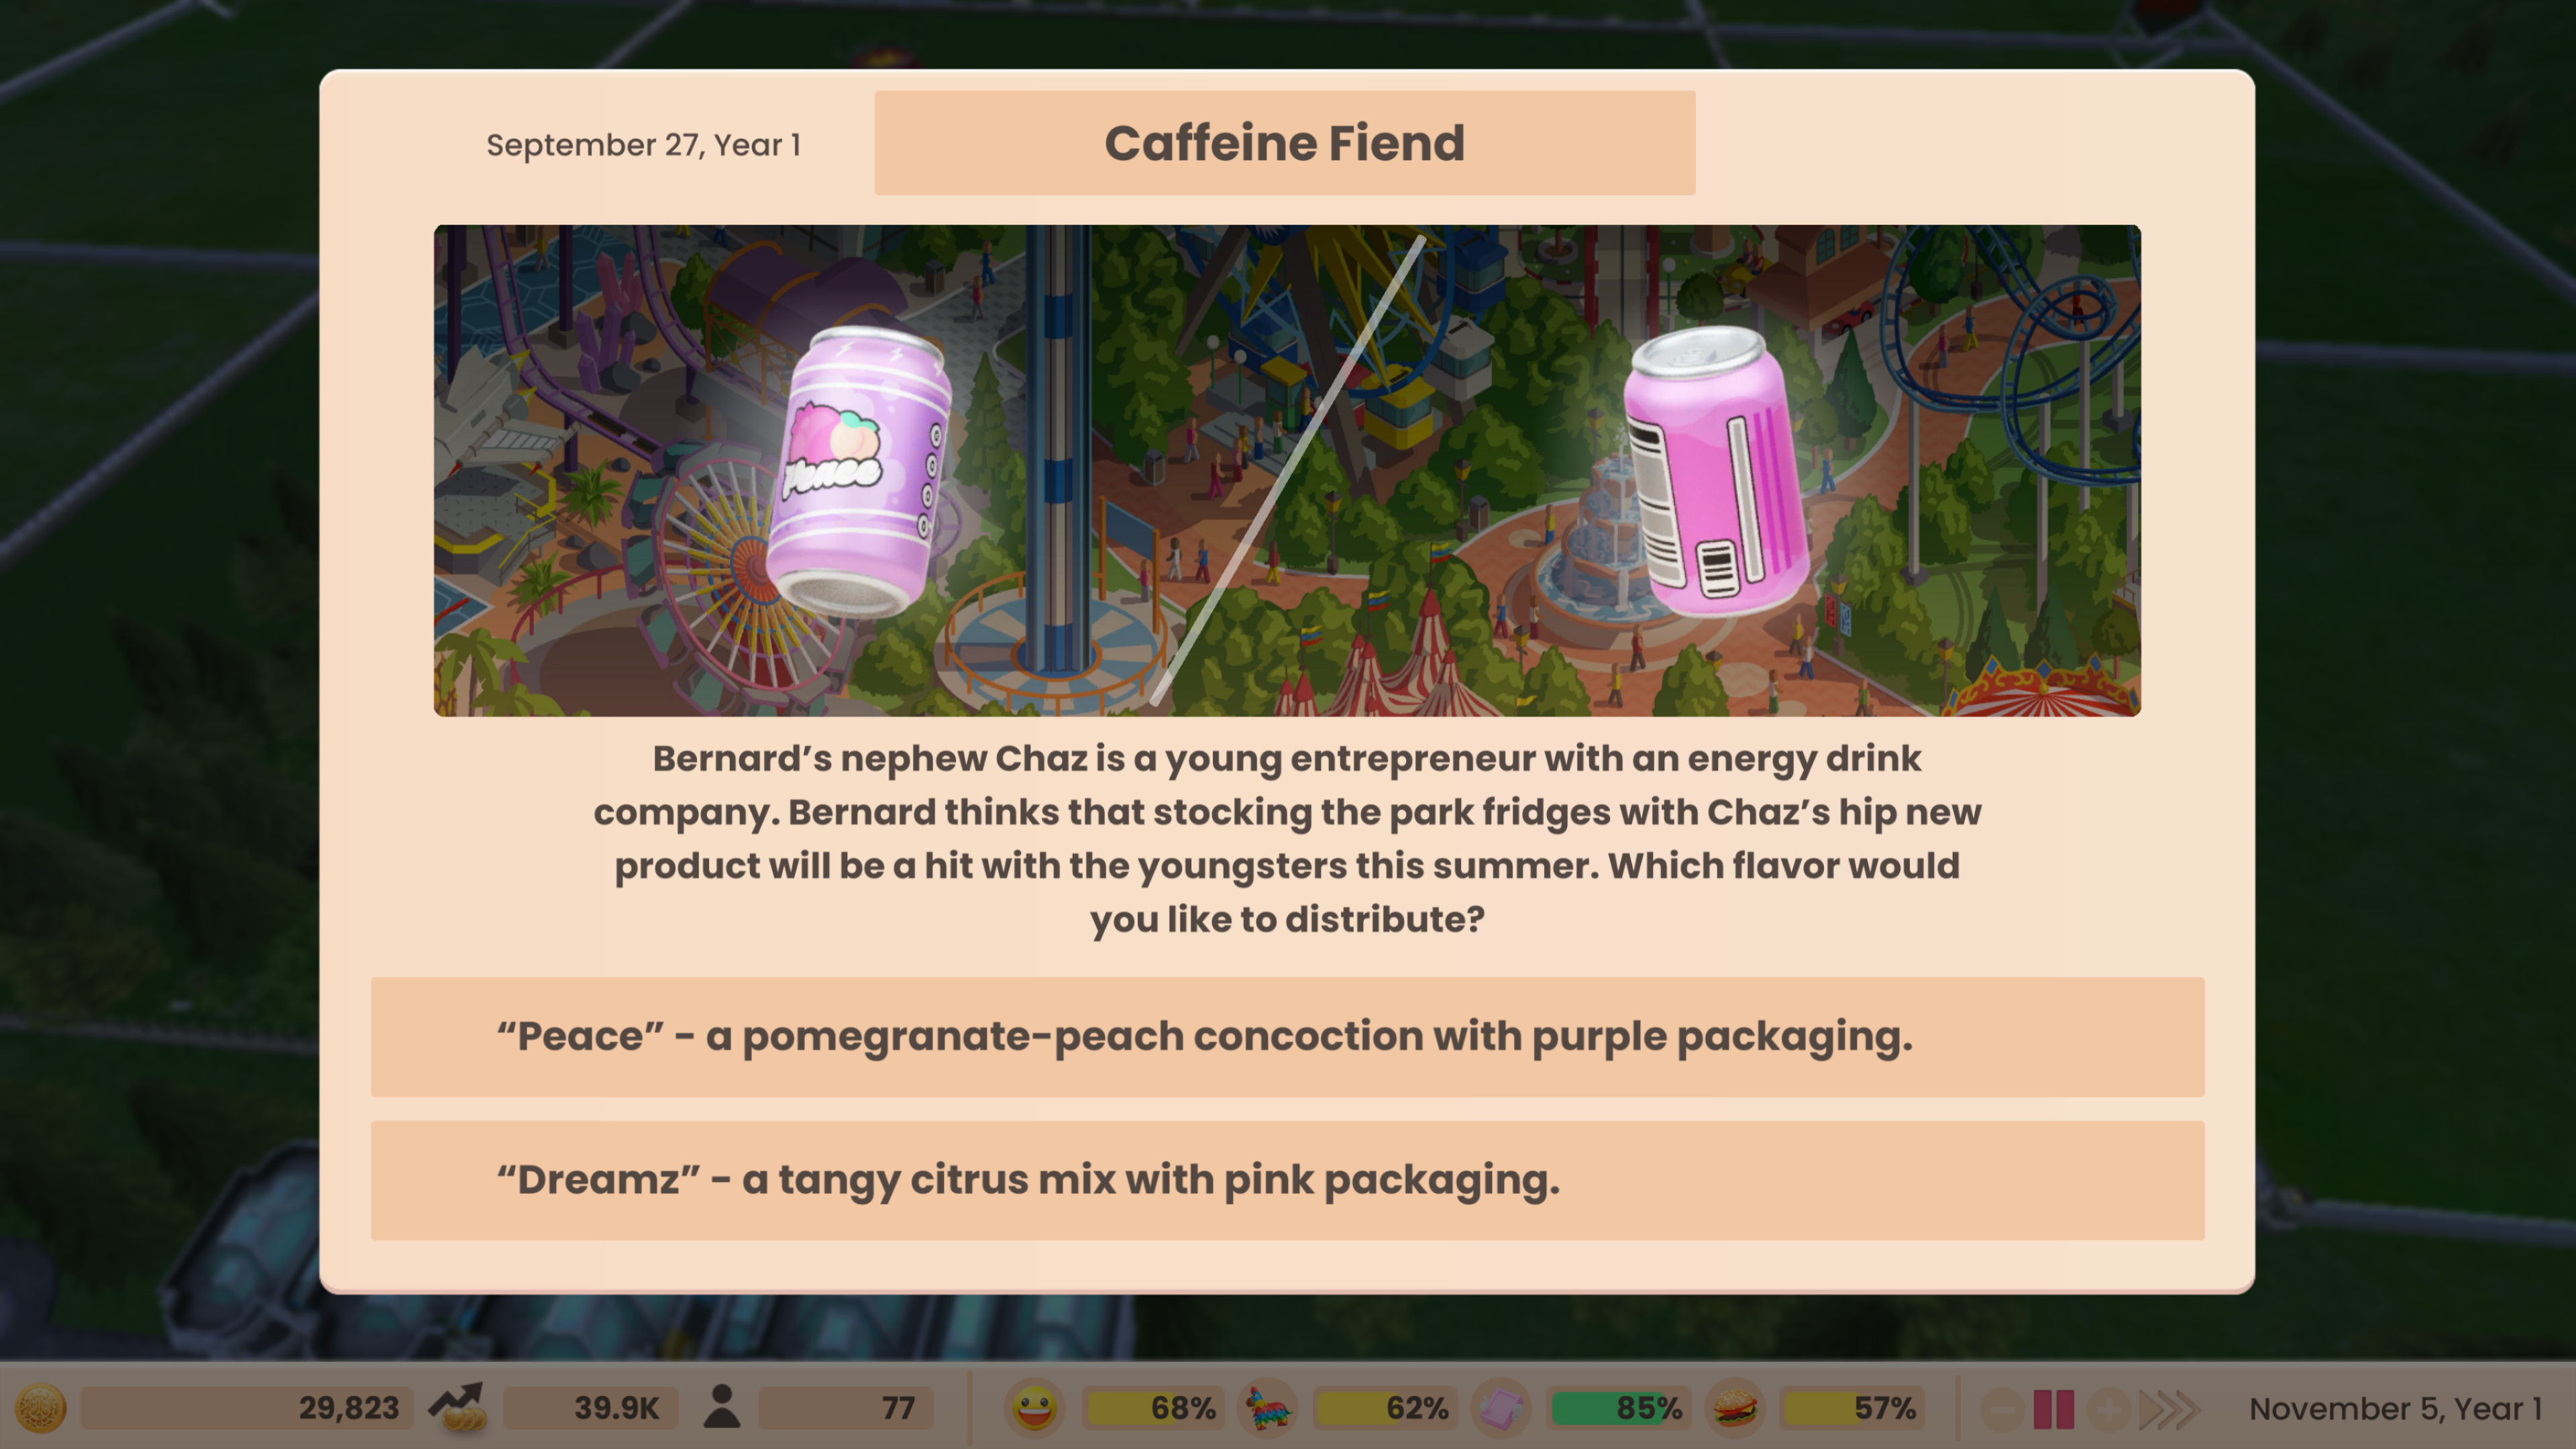This screenshot has width=2576, height=1449.
Task: Decrease game speed with the minus button
Action: (2002, 1409)
